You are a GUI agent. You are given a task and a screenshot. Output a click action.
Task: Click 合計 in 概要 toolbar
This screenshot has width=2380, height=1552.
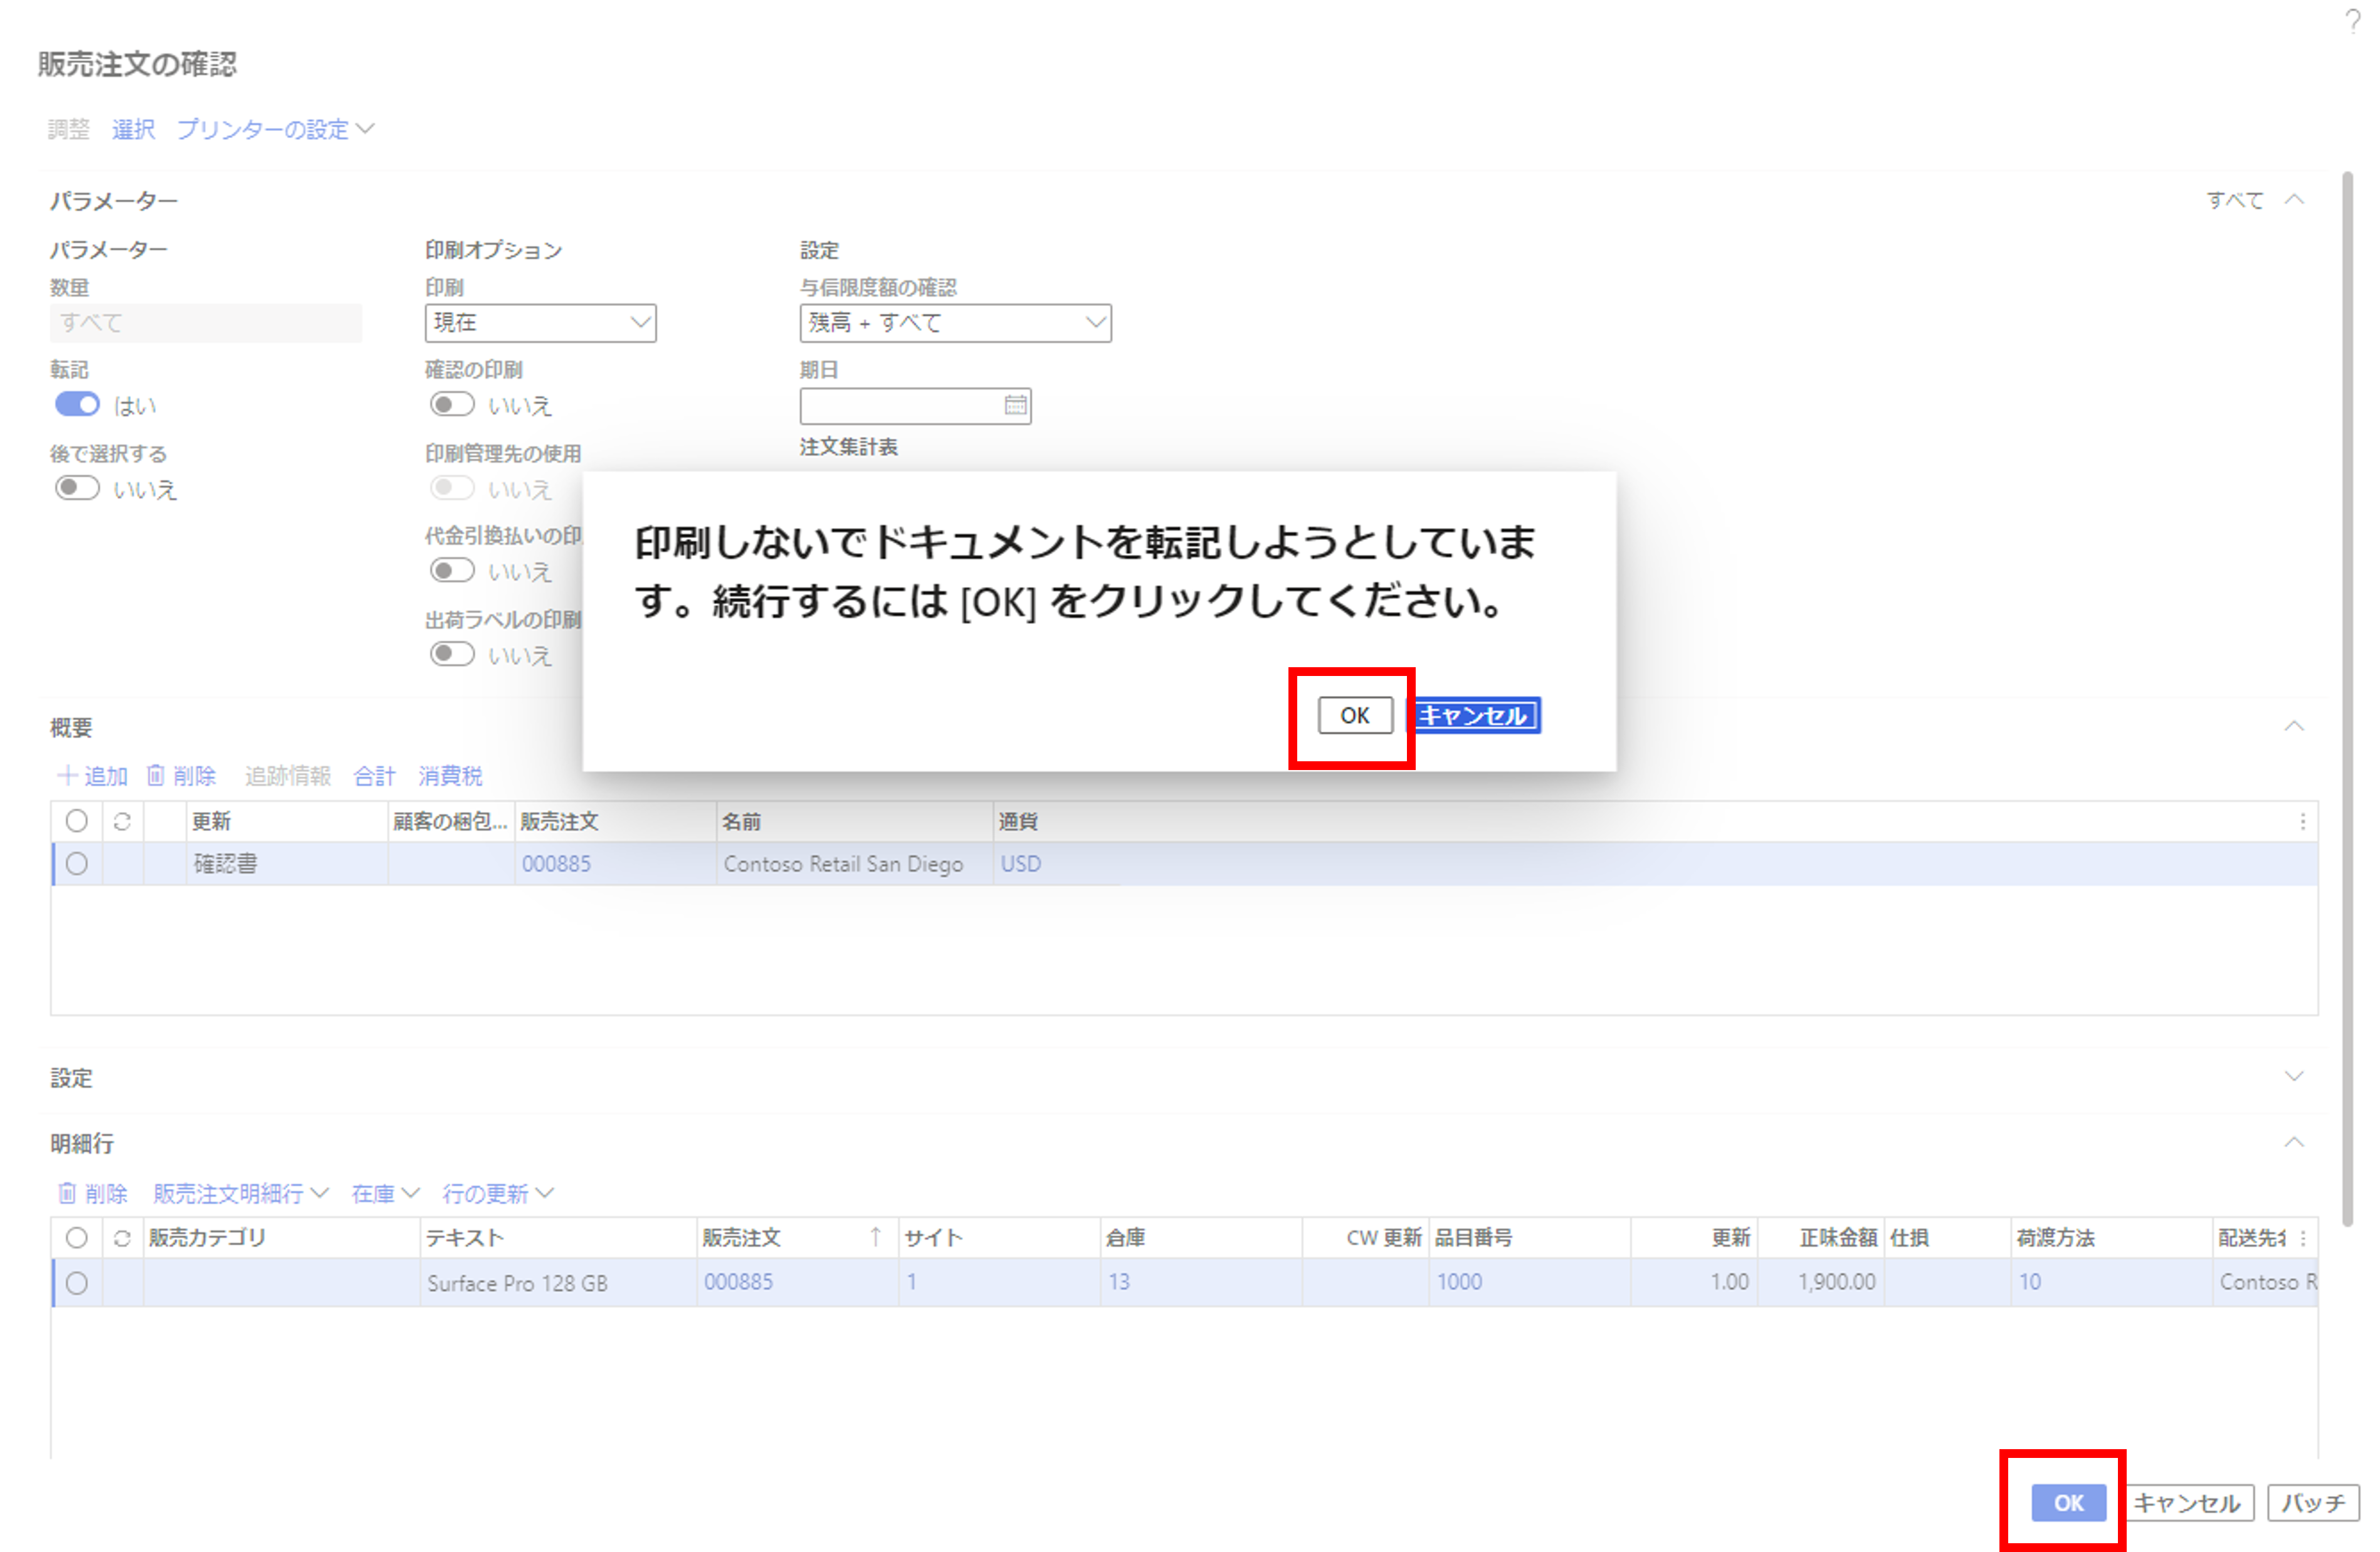(x=374, y=776)
